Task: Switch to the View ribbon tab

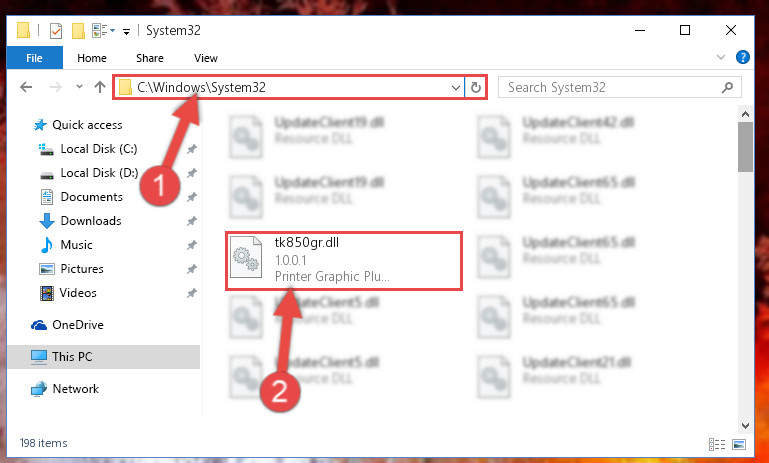Action: click(205, 58)
